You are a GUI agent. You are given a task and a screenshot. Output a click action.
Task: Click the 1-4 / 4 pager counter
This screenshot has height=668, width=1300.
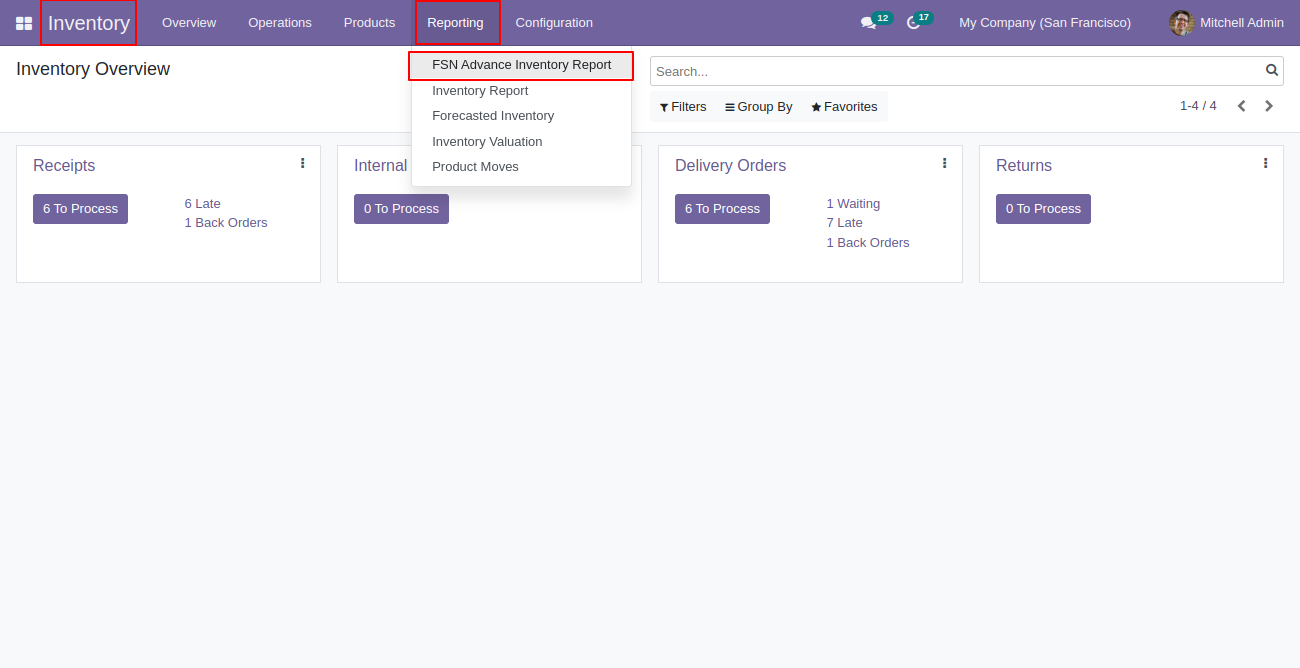click(x=1198, y=106)
